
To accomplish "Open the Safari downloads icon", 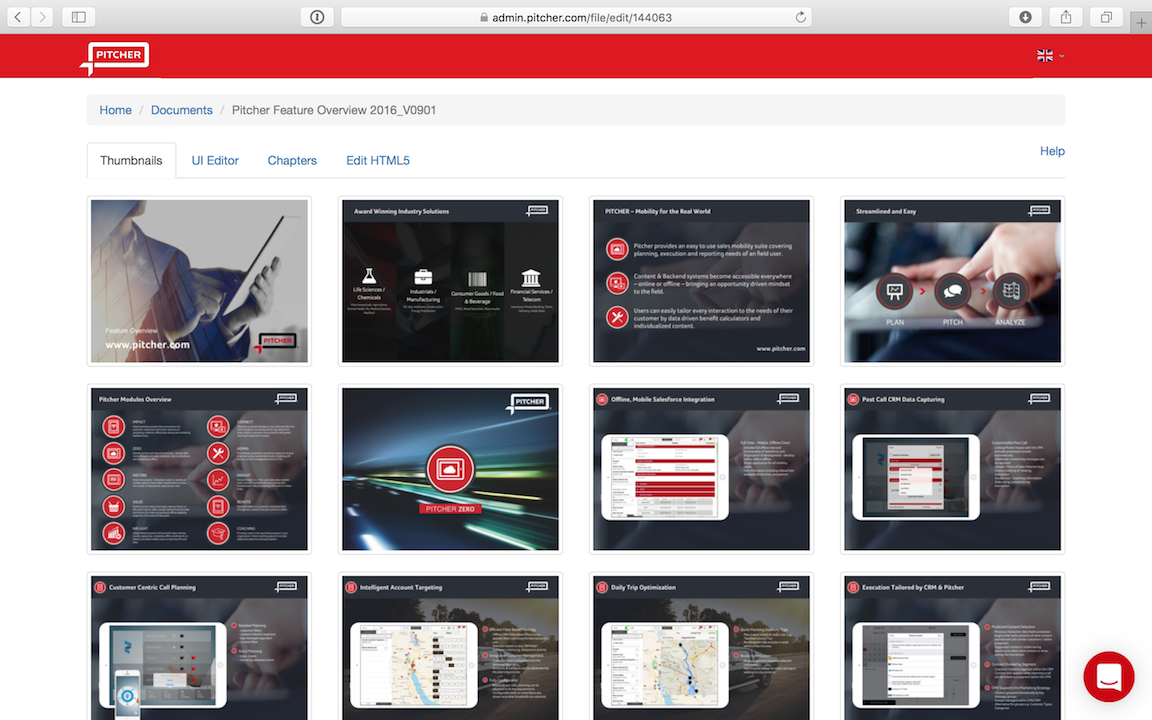I will pos(1026,17).
